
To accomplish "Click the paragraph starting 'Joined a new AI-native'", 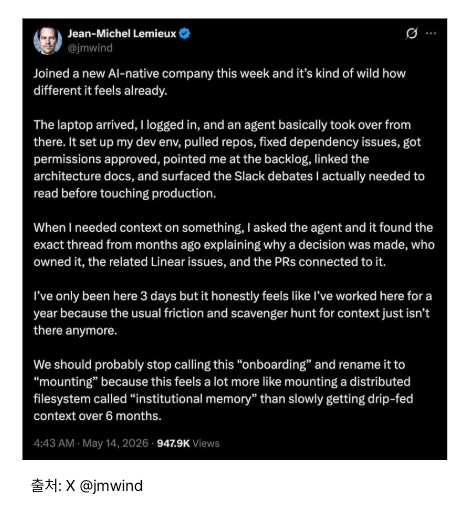I will [x=220, y=82].
